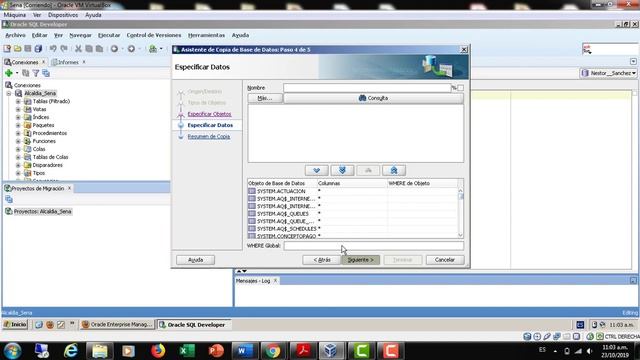Click the < Atrás button
This screenshot has height=360, width=640.
[x=322, y=260]
